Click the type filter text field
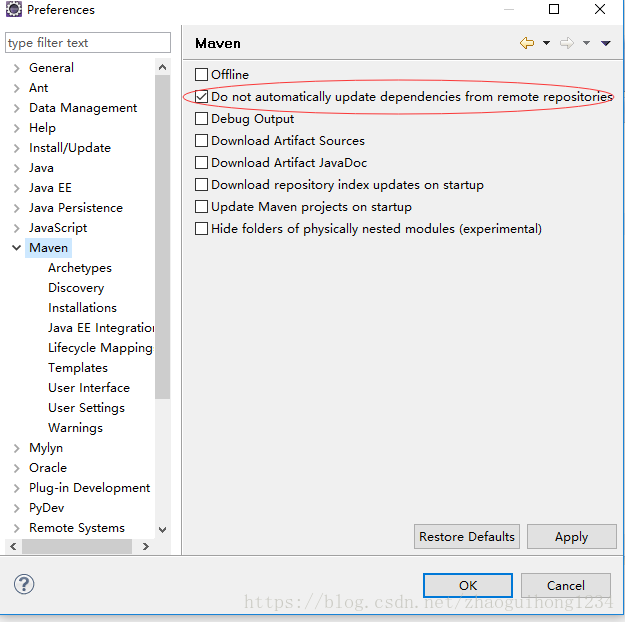 point(88,43)
